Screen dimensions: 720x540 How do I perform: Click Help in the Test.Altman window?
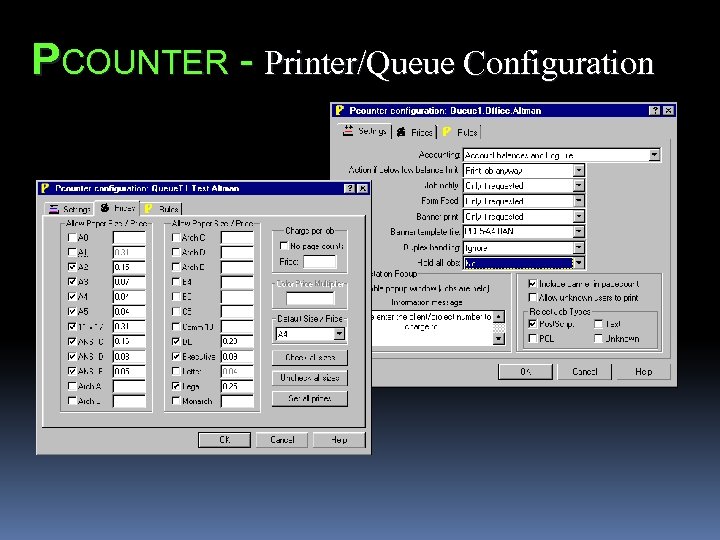pyautogui.click(x=339, y=440)
